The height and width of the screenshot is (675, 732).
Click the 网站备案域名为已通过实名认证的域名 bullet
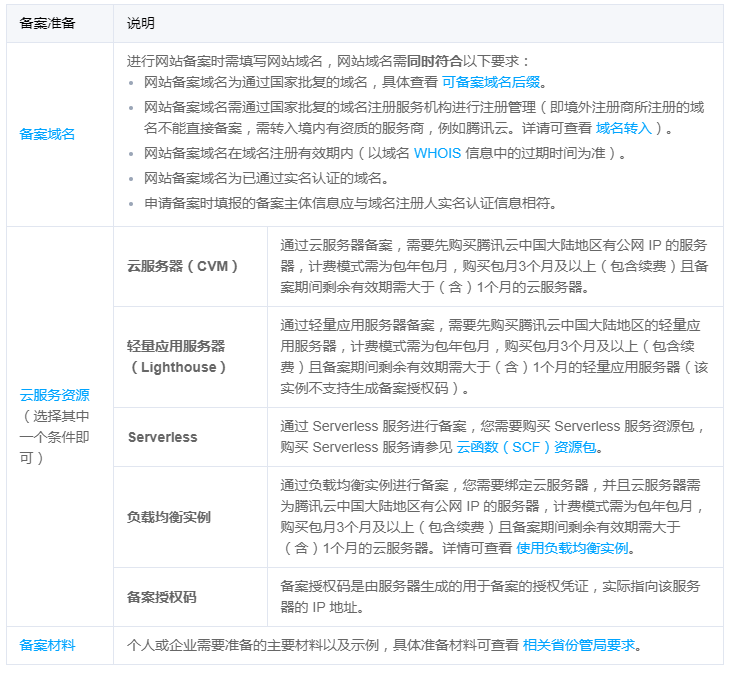point(266,178)
